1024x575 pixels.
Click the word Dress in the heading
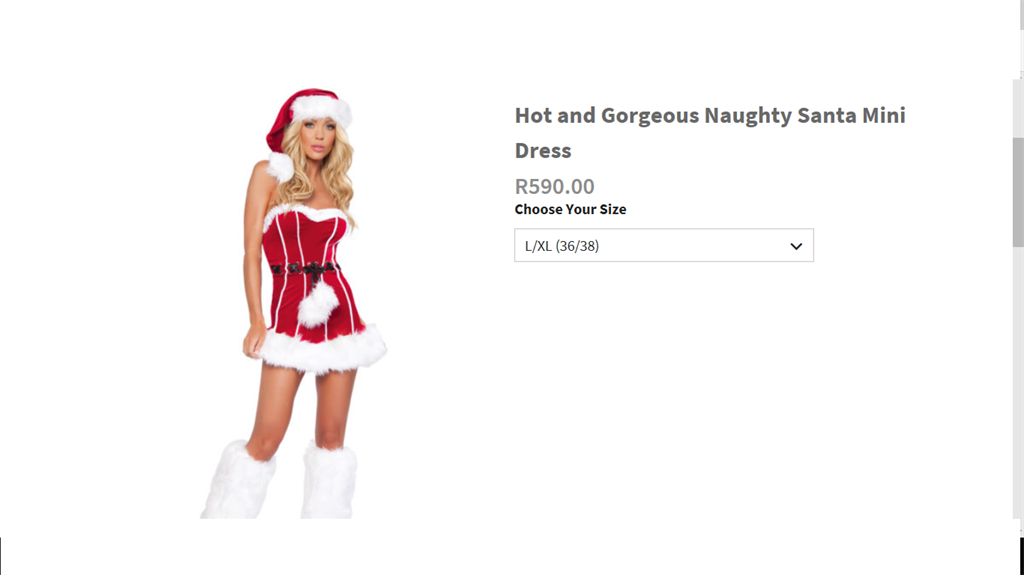(x=543, y=151)
